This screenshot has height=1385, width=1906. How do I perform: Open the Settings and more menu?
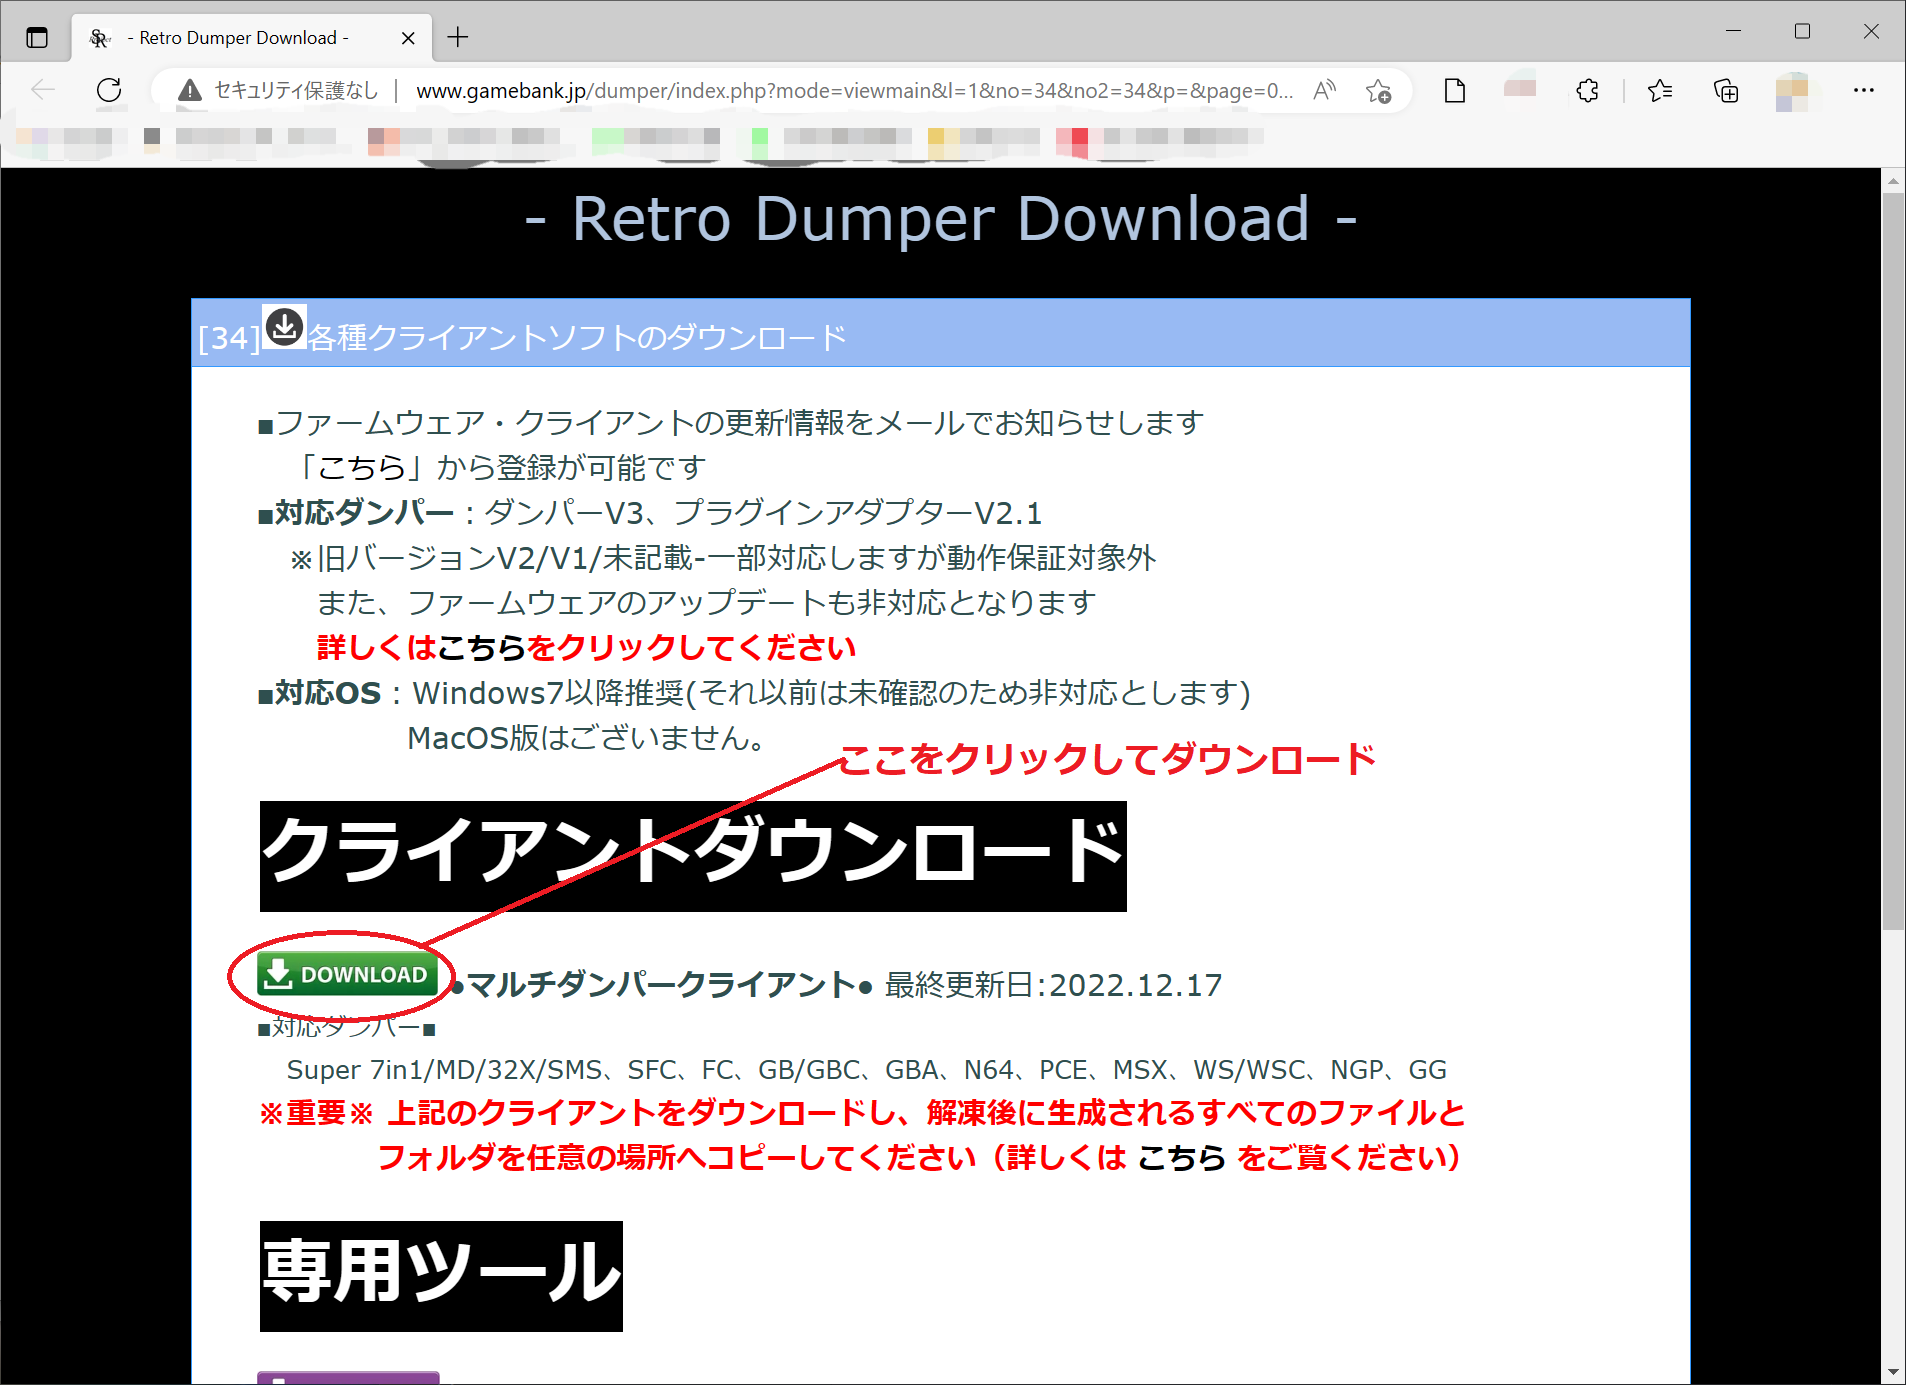(x=1864, y=90)
